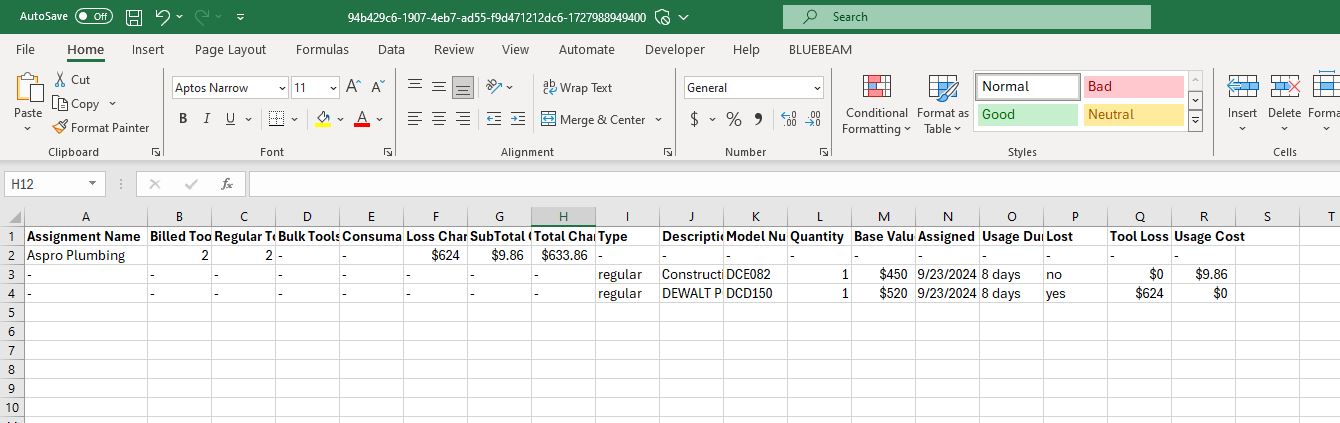Open Conditional Formatting menu
The width and height of the screenshot is (1340, 423).
tap(876, 104)
